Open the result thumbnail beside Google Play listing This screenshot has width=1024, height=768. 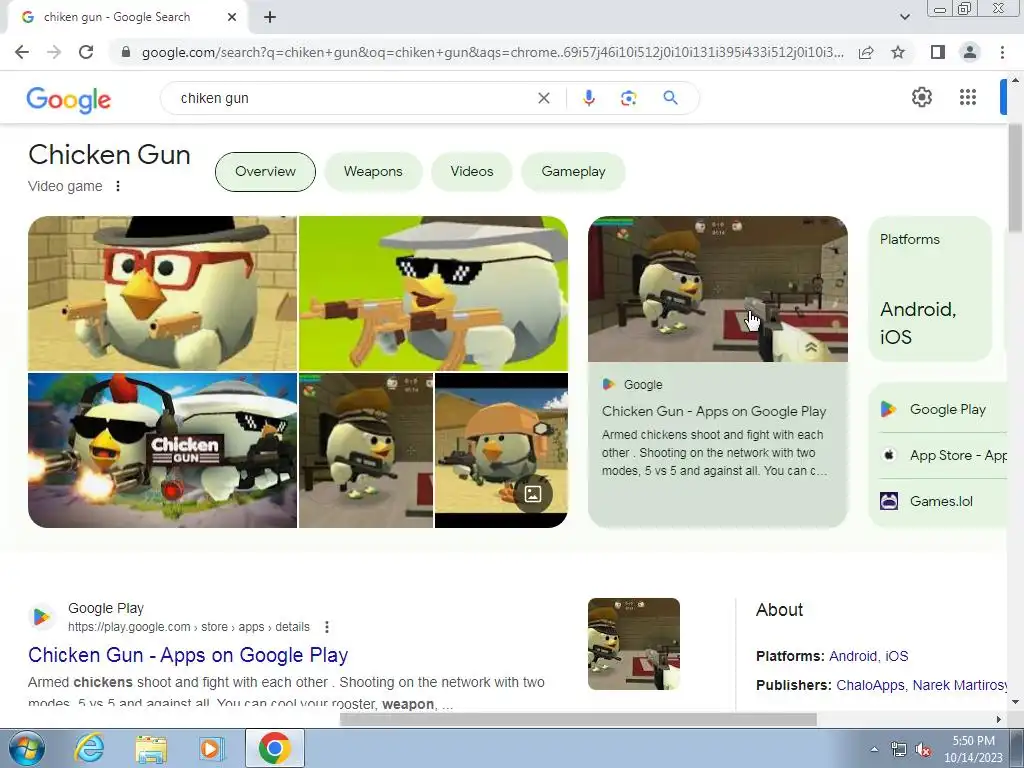[633, 644]
